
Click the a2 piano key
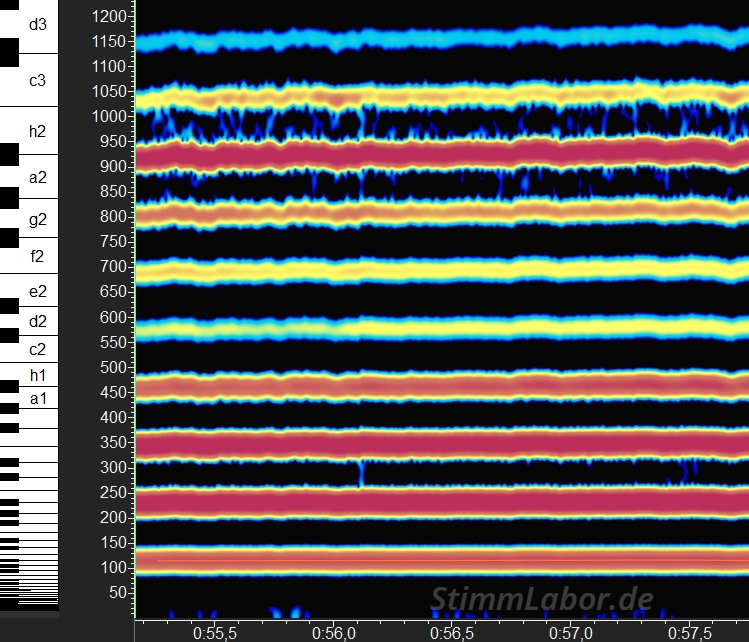(38, 178)
